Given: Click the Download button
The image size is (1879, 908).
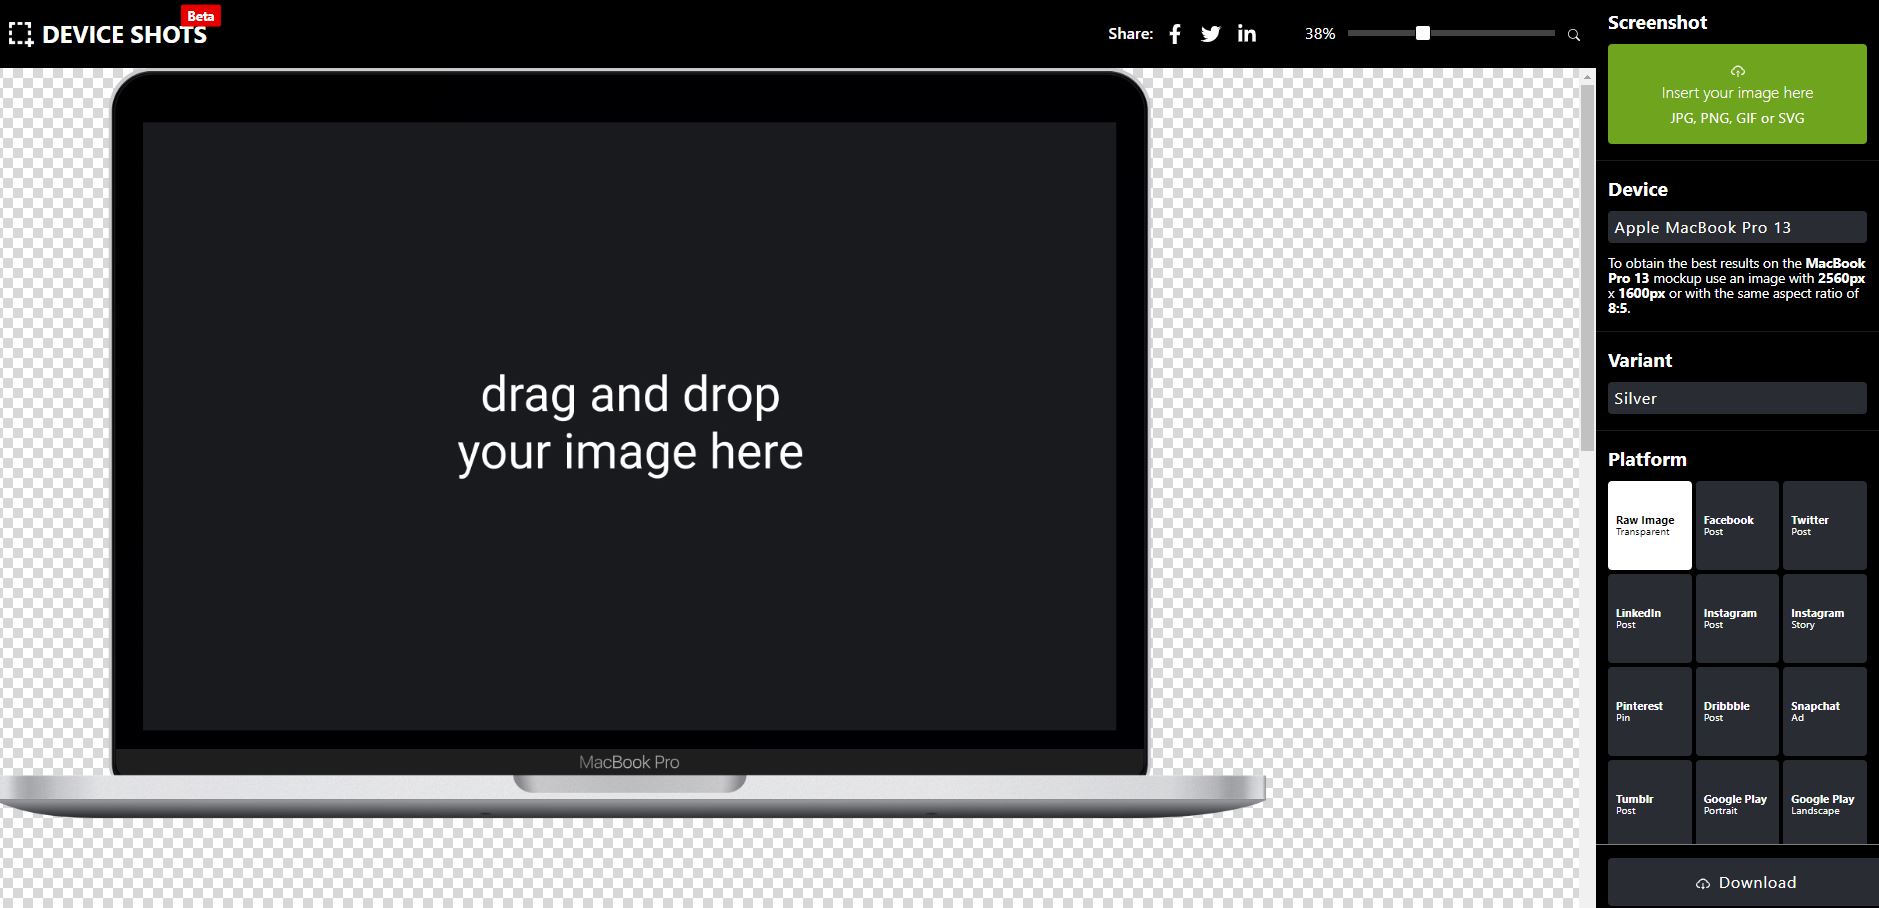Looking at the screenshot, I should coord(1743,883).
